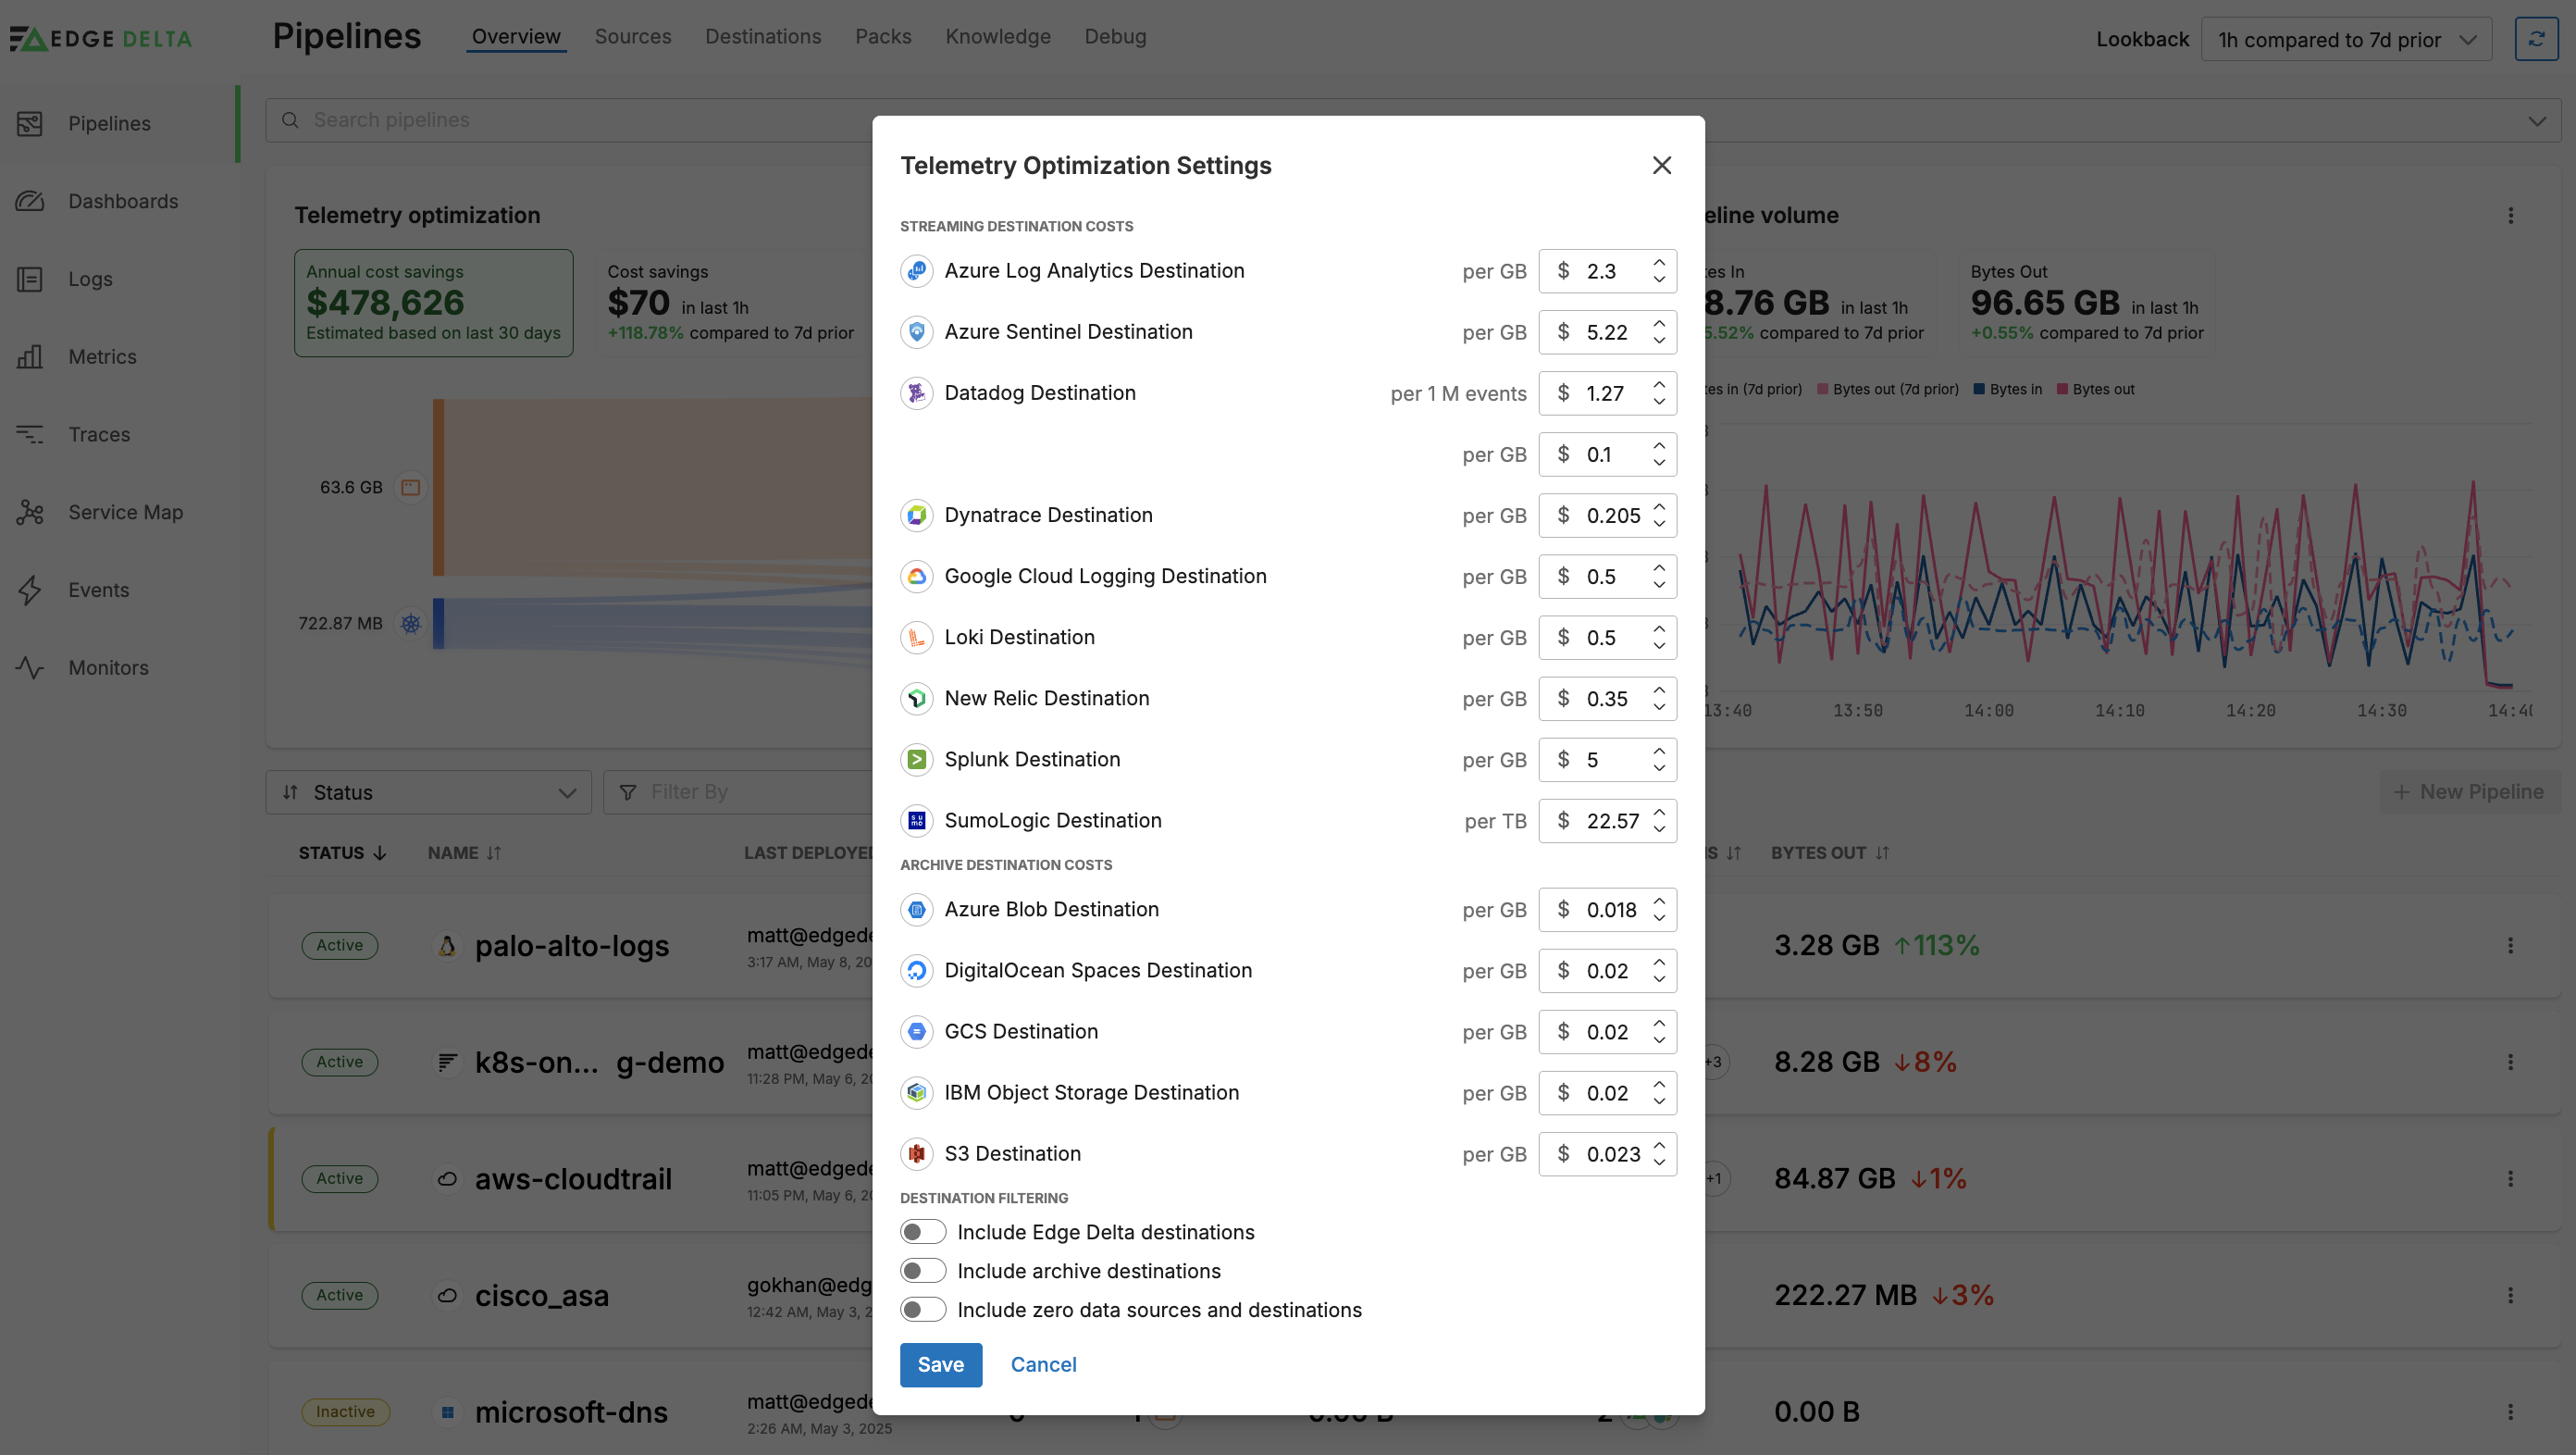Image resolution: width=2576 pixels, height=1455 pixels.
Task: Click the SumoLogic destination icon
Action: (916, 820)
